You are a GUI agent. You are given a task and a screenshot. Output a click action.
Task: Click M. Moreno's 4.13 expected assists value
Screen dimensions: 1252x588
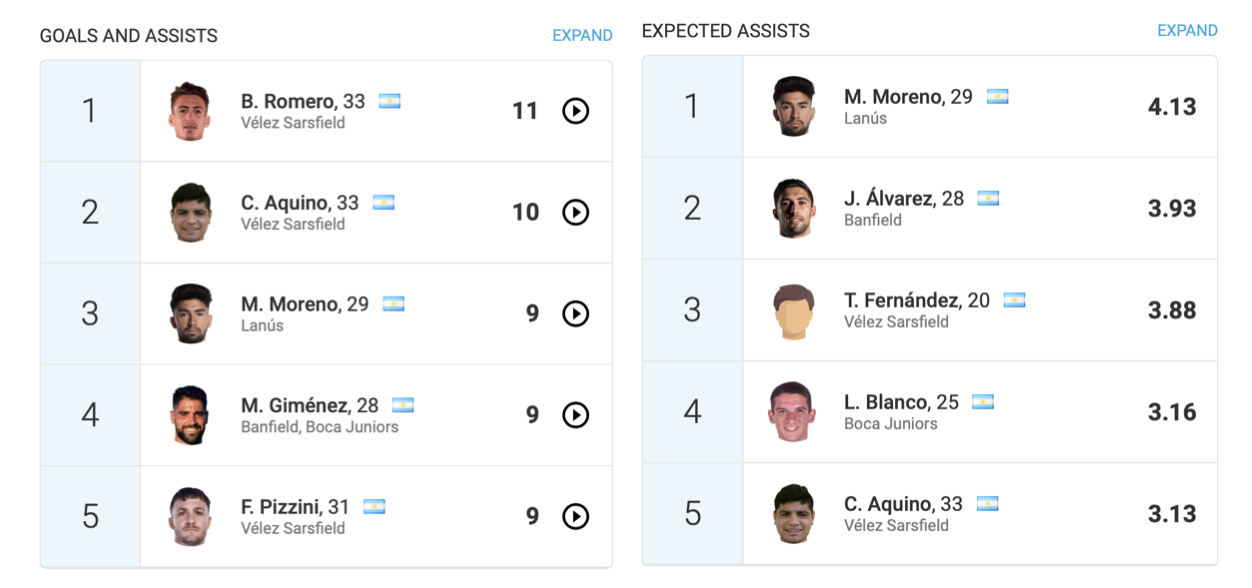1172,107
